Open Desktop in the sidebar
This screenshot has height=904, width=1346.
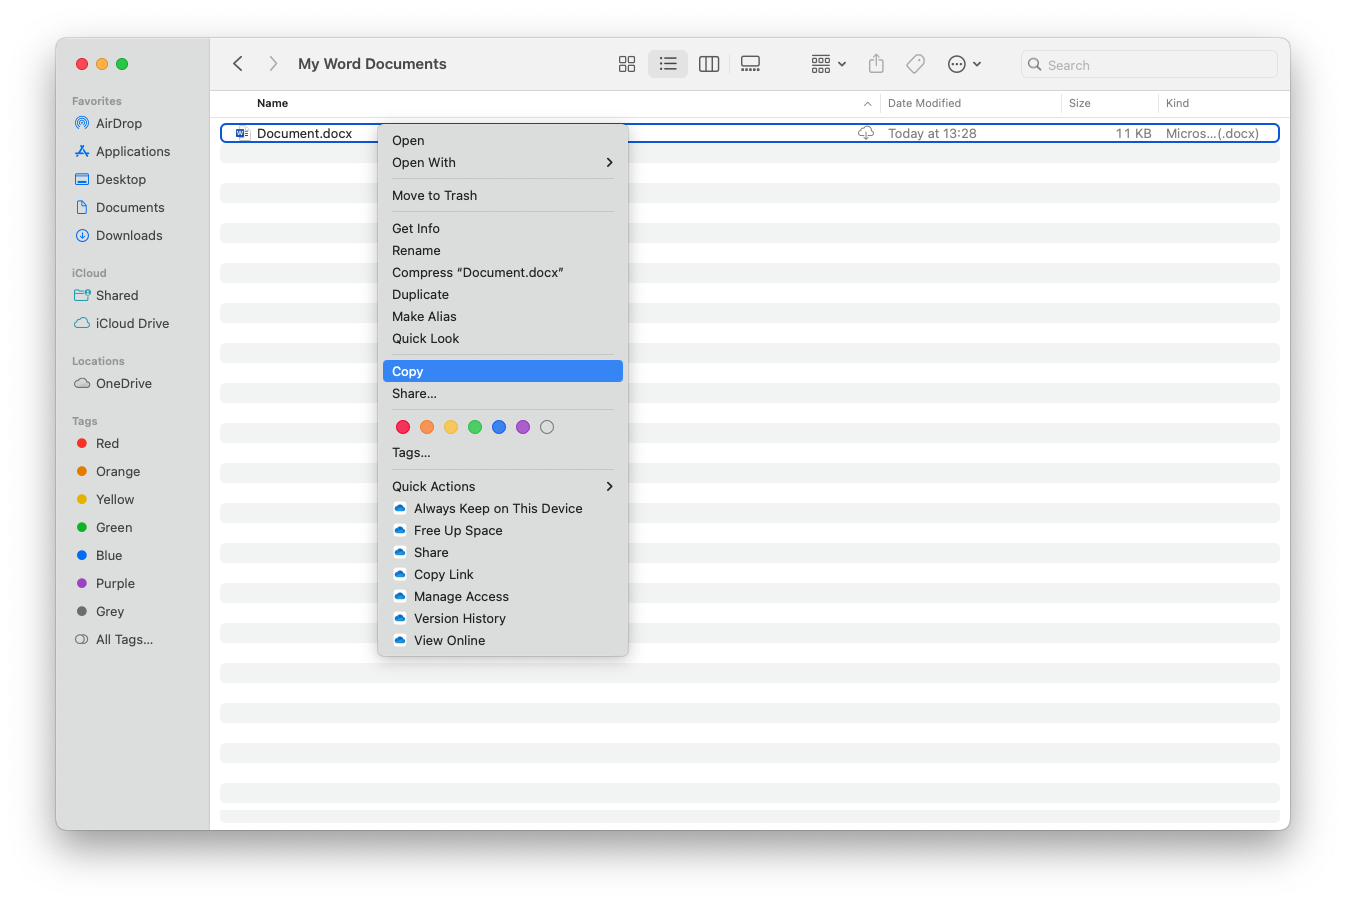click(110, 179)
